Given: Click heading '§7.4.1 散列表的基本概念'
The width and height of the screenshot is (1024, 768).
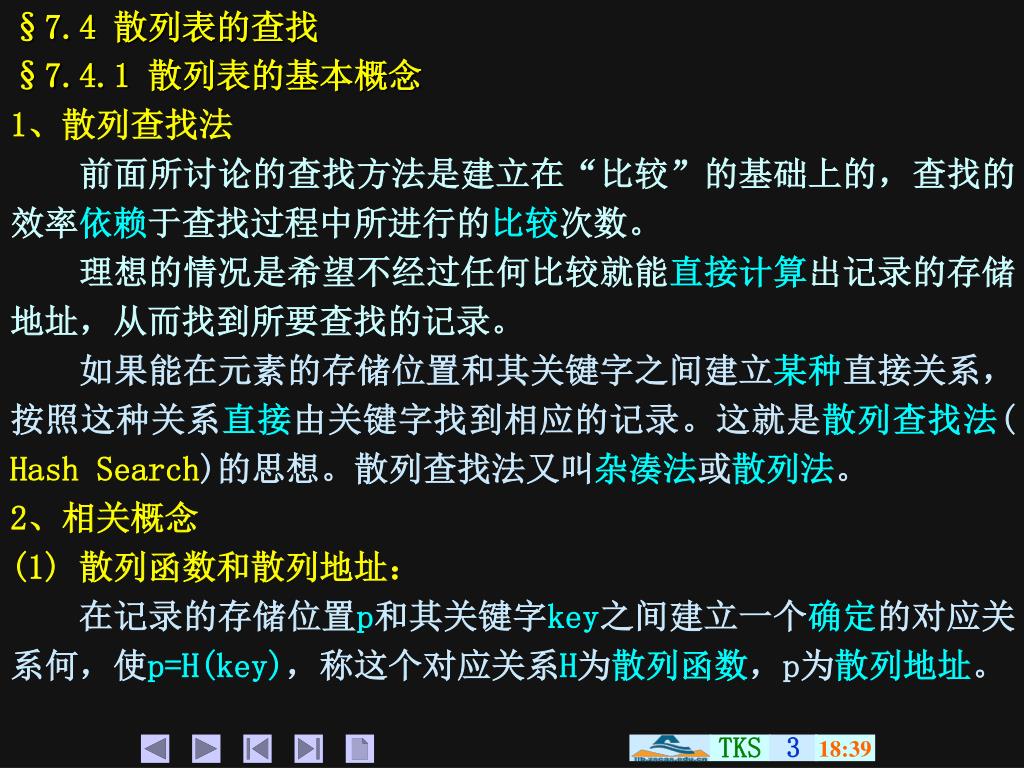Looking at the screenshot, I should point(220,75).
